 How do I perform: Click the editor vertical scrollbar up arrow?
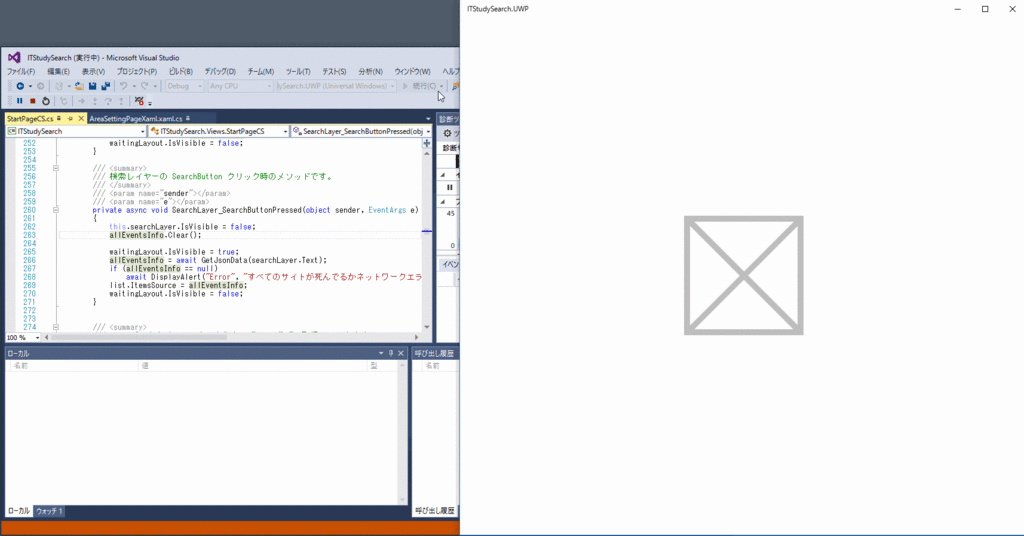click(x=427, y=153)
